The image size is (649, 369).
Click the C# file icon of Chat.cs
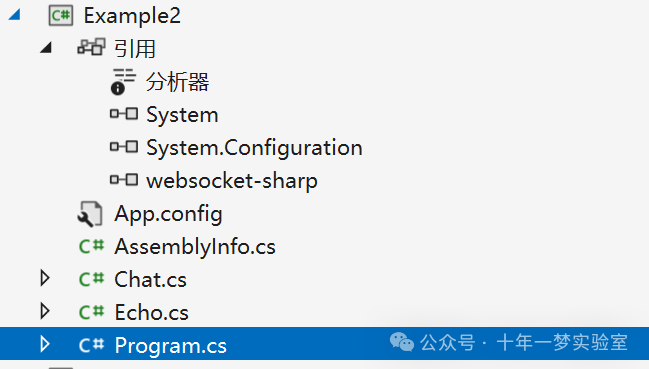click(x=91, y=279)
